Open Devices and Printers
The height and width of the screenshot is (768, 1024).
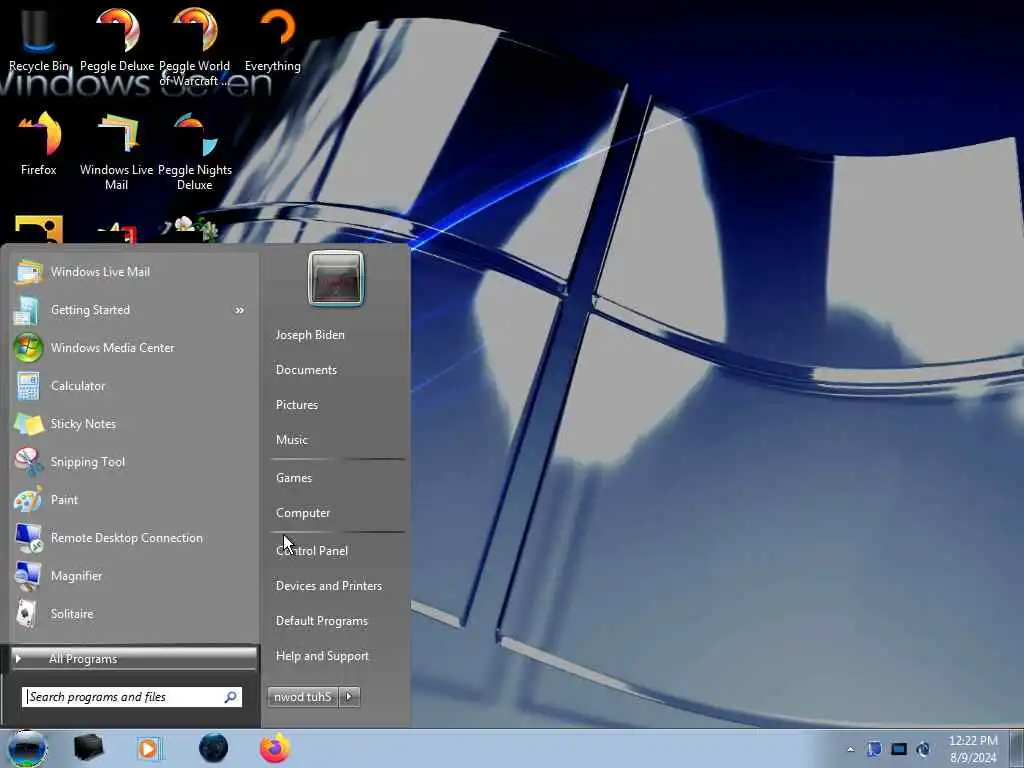pos(328,586)
